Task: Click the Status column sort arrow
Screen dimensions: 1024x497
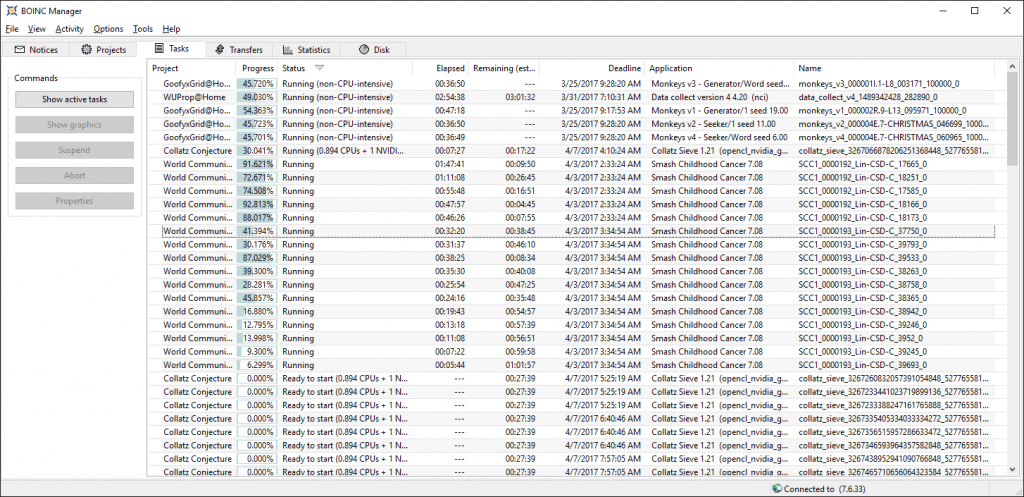Action: tap(319, 68)
